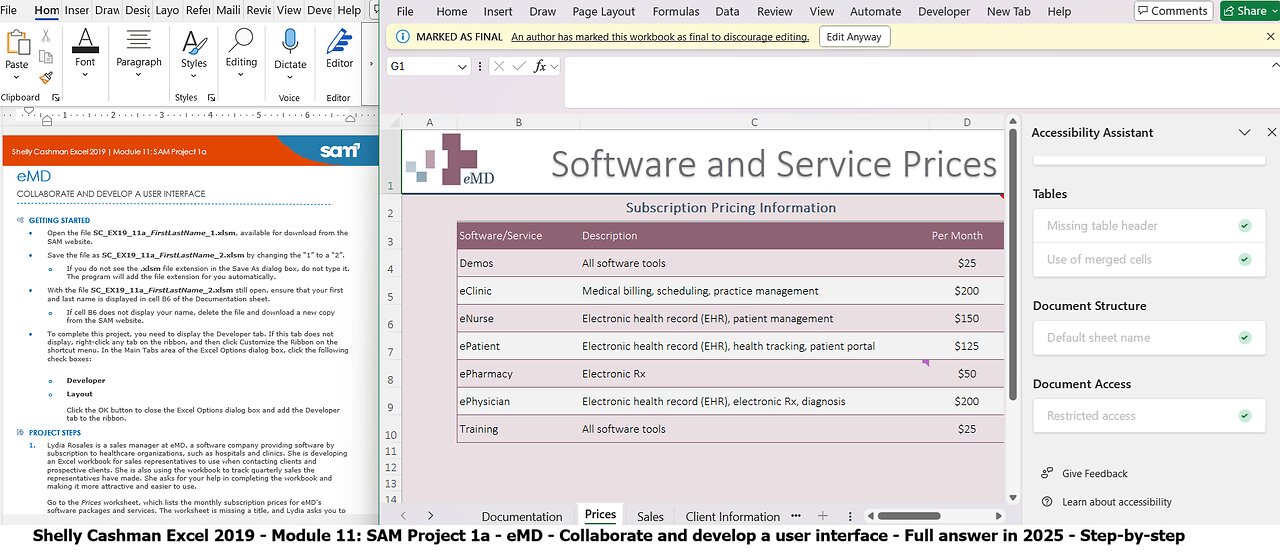This screenshot has height=552, width=1280.
Task: Click the marked as final message link
Action: click(x=660, y=37)
